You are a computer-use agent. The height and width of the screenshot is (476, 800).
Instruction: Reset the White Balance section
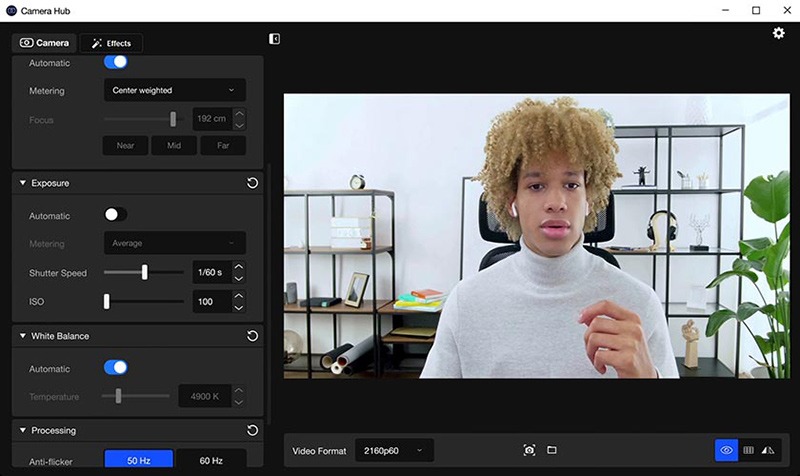[252, 337]
